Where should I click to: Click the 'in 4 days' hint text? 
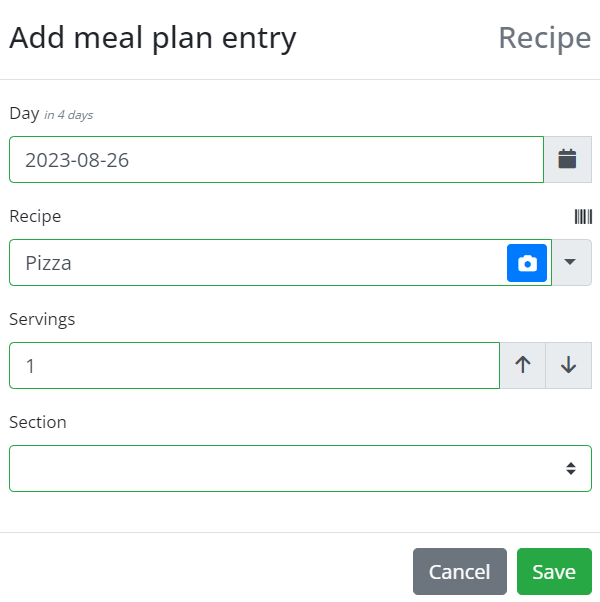68,115
